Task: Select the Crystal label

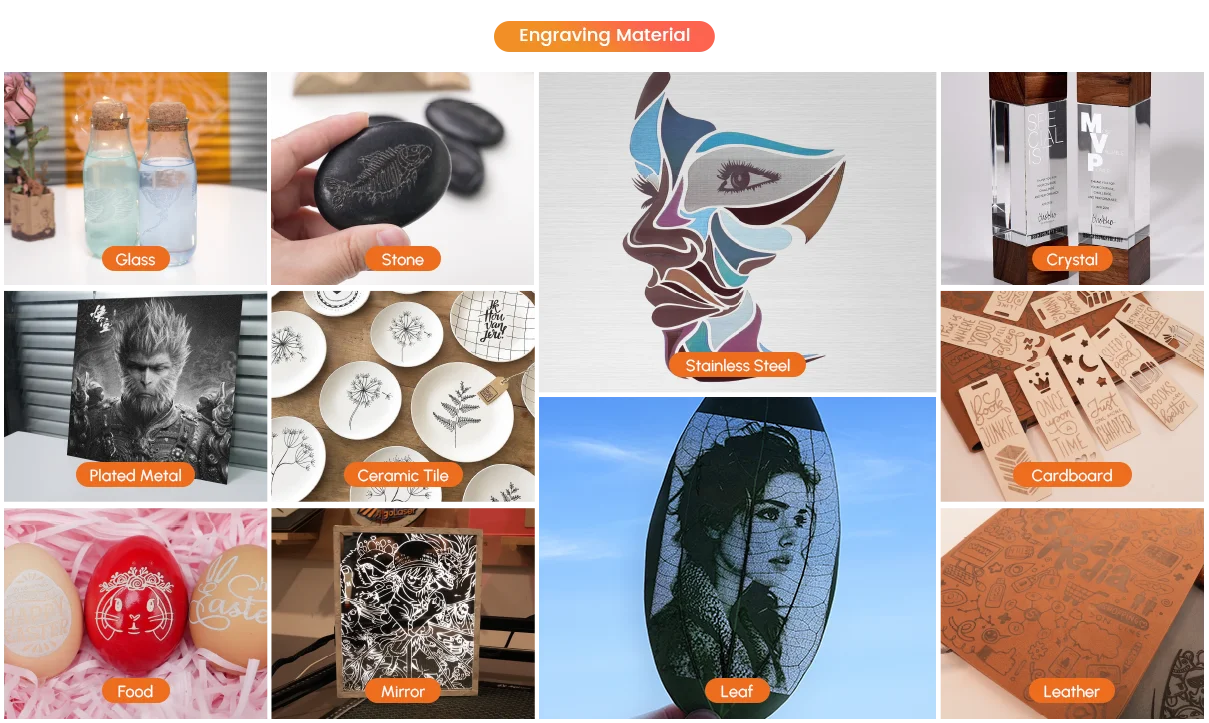Action: 1072,259
